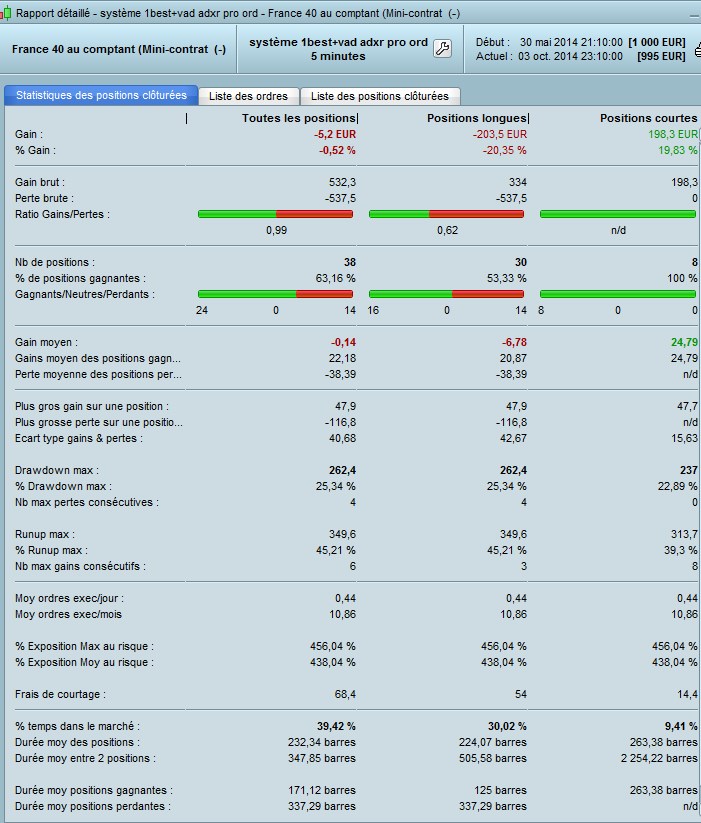The image size is (701, 823).
Task: Click the Drawdown max row label
Action: 57,470
